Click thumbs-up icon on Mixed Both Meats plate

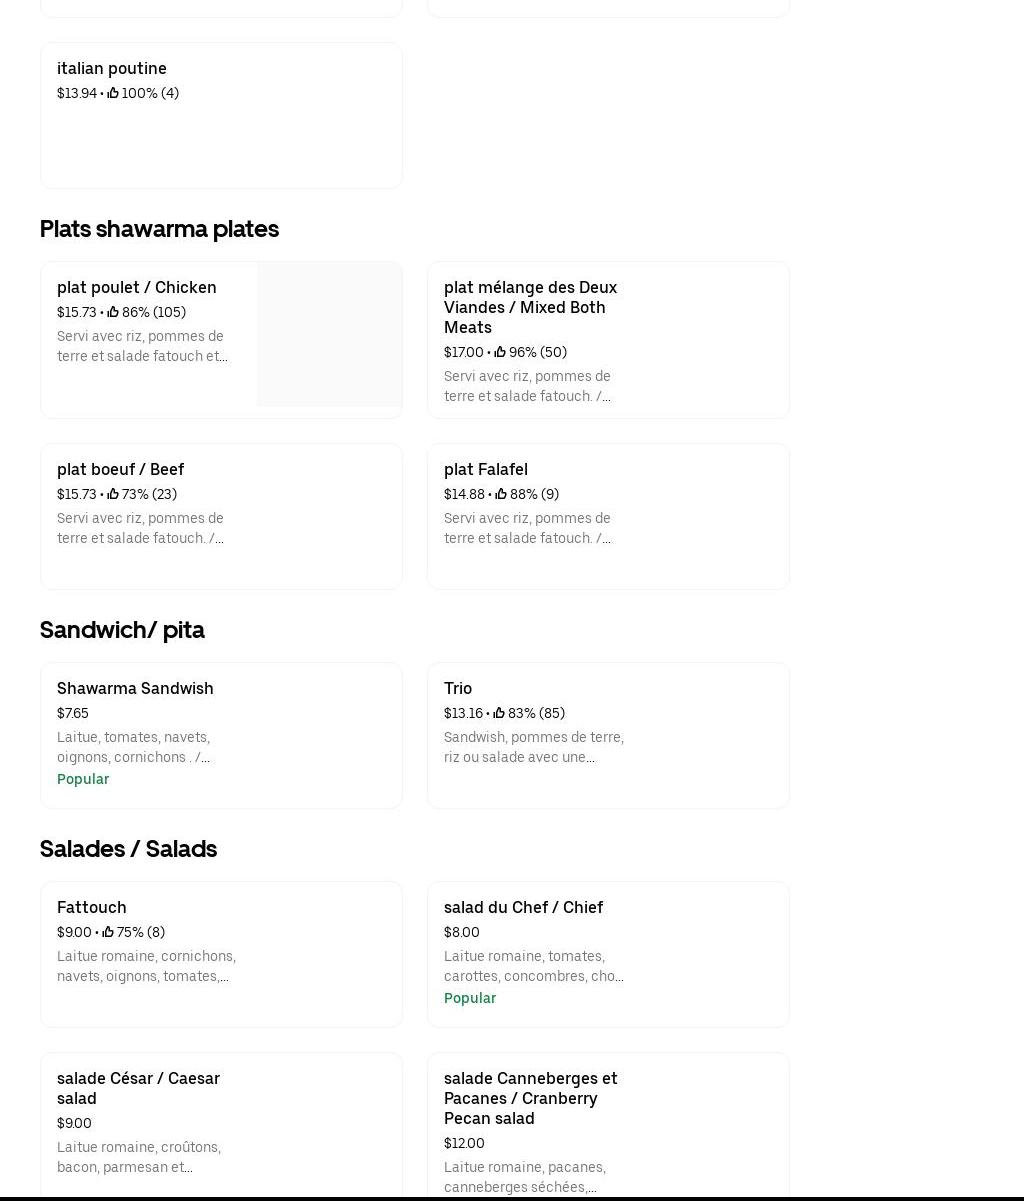tap(500, 352)
